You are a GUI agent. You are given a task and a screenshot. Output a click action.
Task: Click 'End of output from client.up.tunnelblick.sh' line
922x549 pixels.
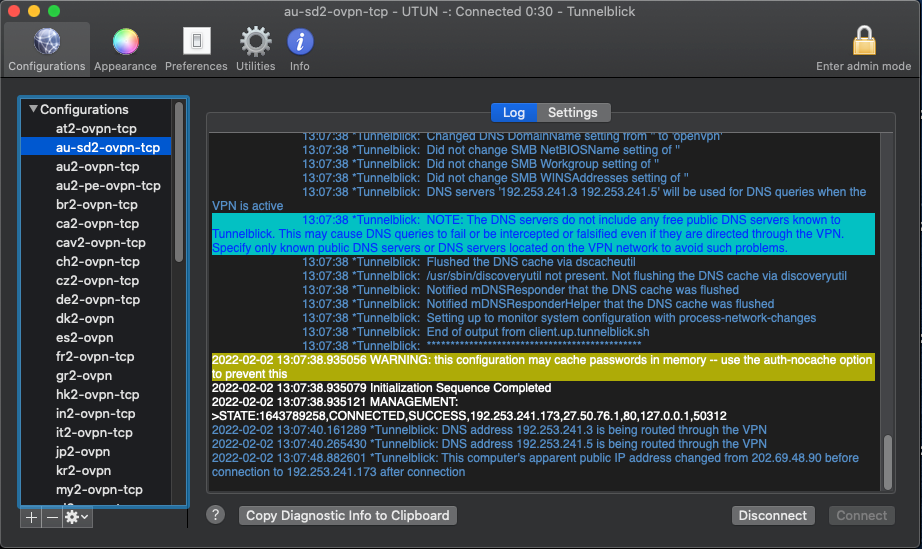coord(476,332)
